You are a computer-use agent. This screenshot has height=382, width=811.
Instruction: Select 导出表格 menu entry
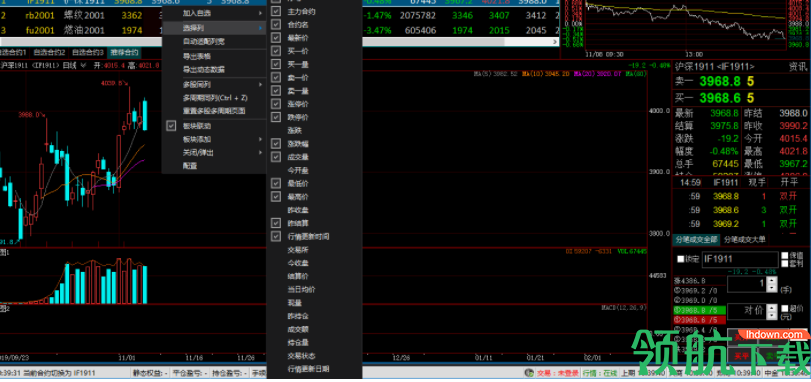(214, 56)
